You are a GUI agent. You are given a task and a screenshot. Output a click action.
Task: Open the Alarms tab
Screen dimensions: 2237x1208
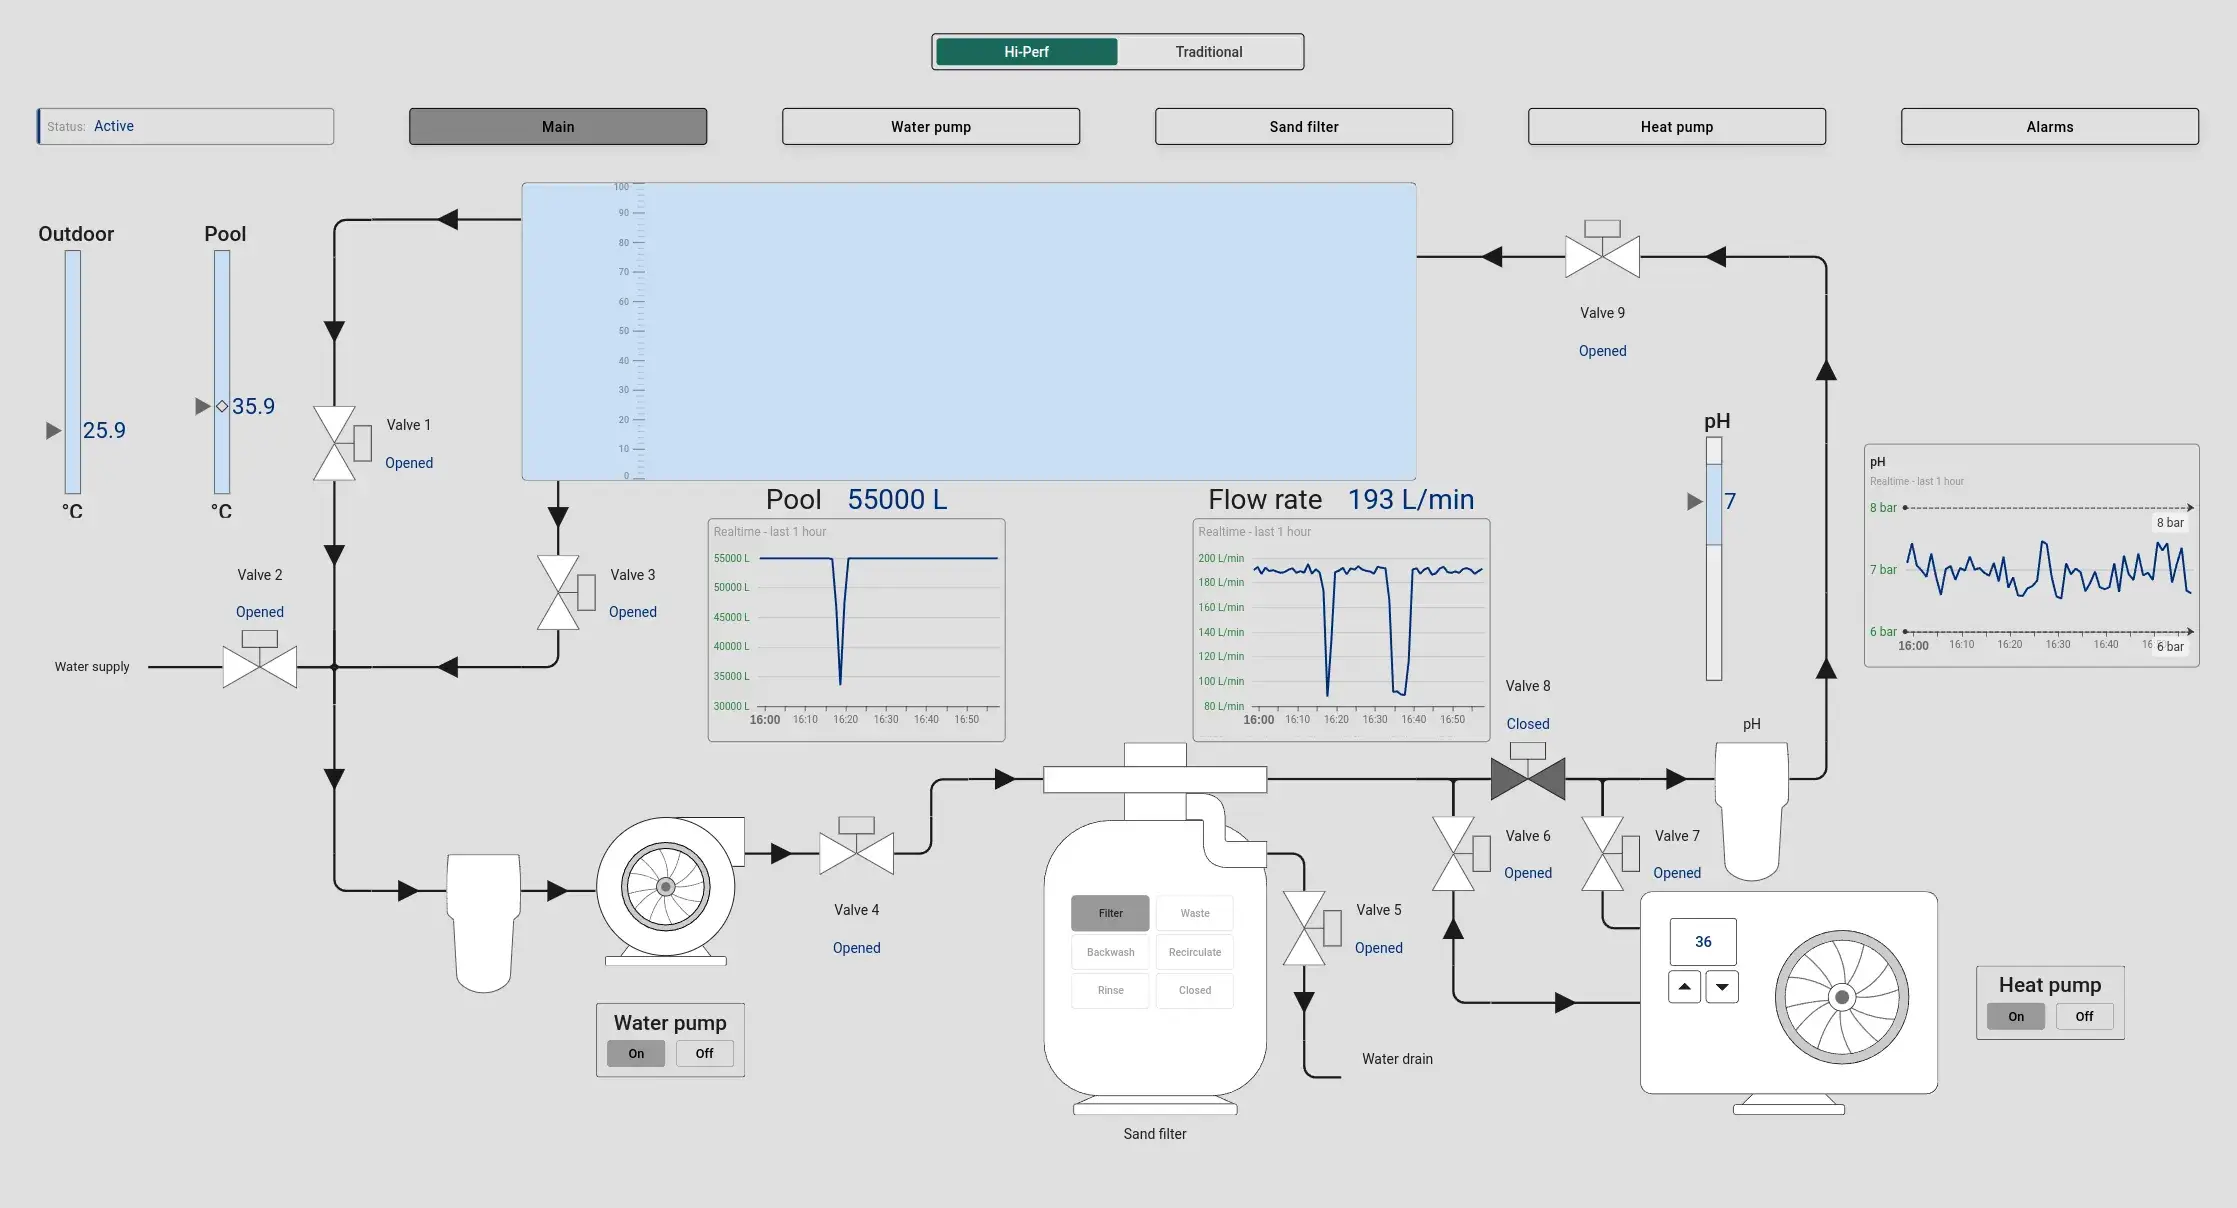coord(2049,127)
